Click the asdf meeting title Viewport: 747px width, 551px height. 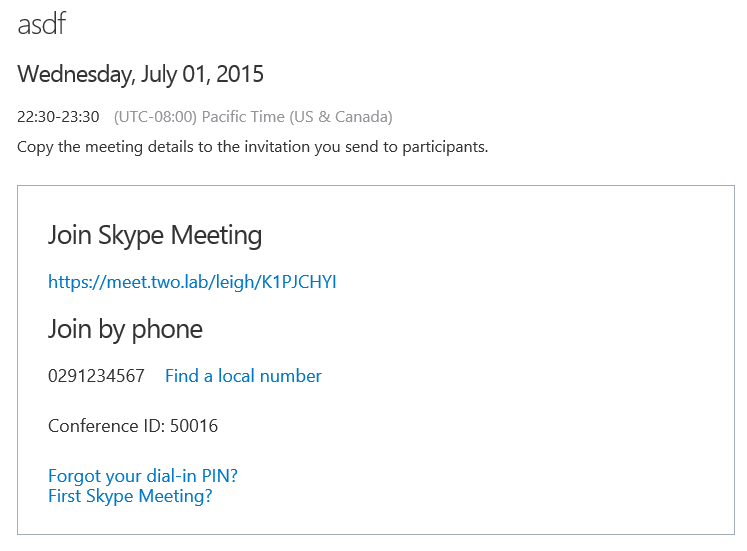click(x=41, y=23)
